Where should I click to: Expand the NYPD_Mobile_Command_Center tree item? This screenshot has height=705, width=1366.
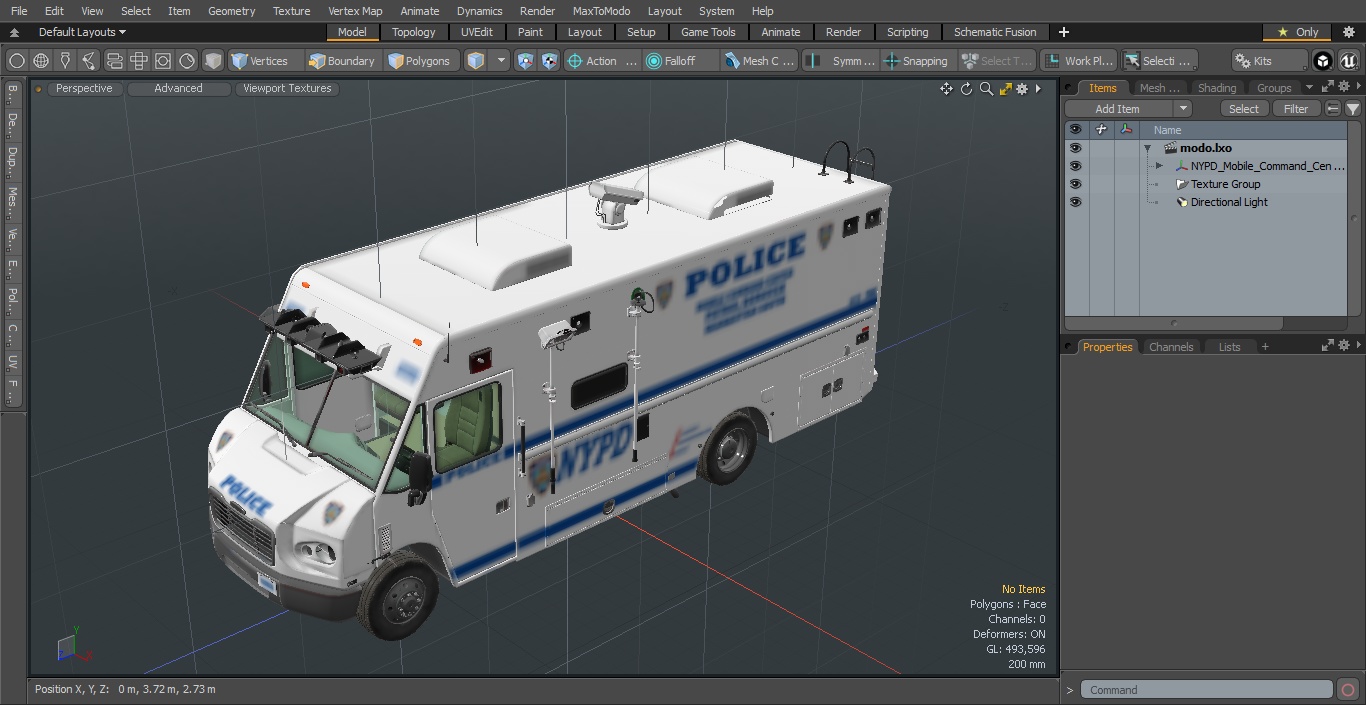coord(1159,166)
